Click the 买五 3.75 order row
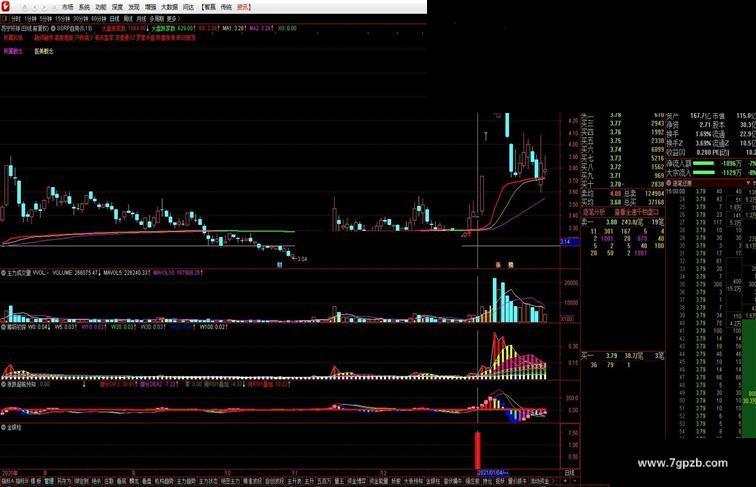This screenshot has width=756, height=487. [x=622, y=141]
